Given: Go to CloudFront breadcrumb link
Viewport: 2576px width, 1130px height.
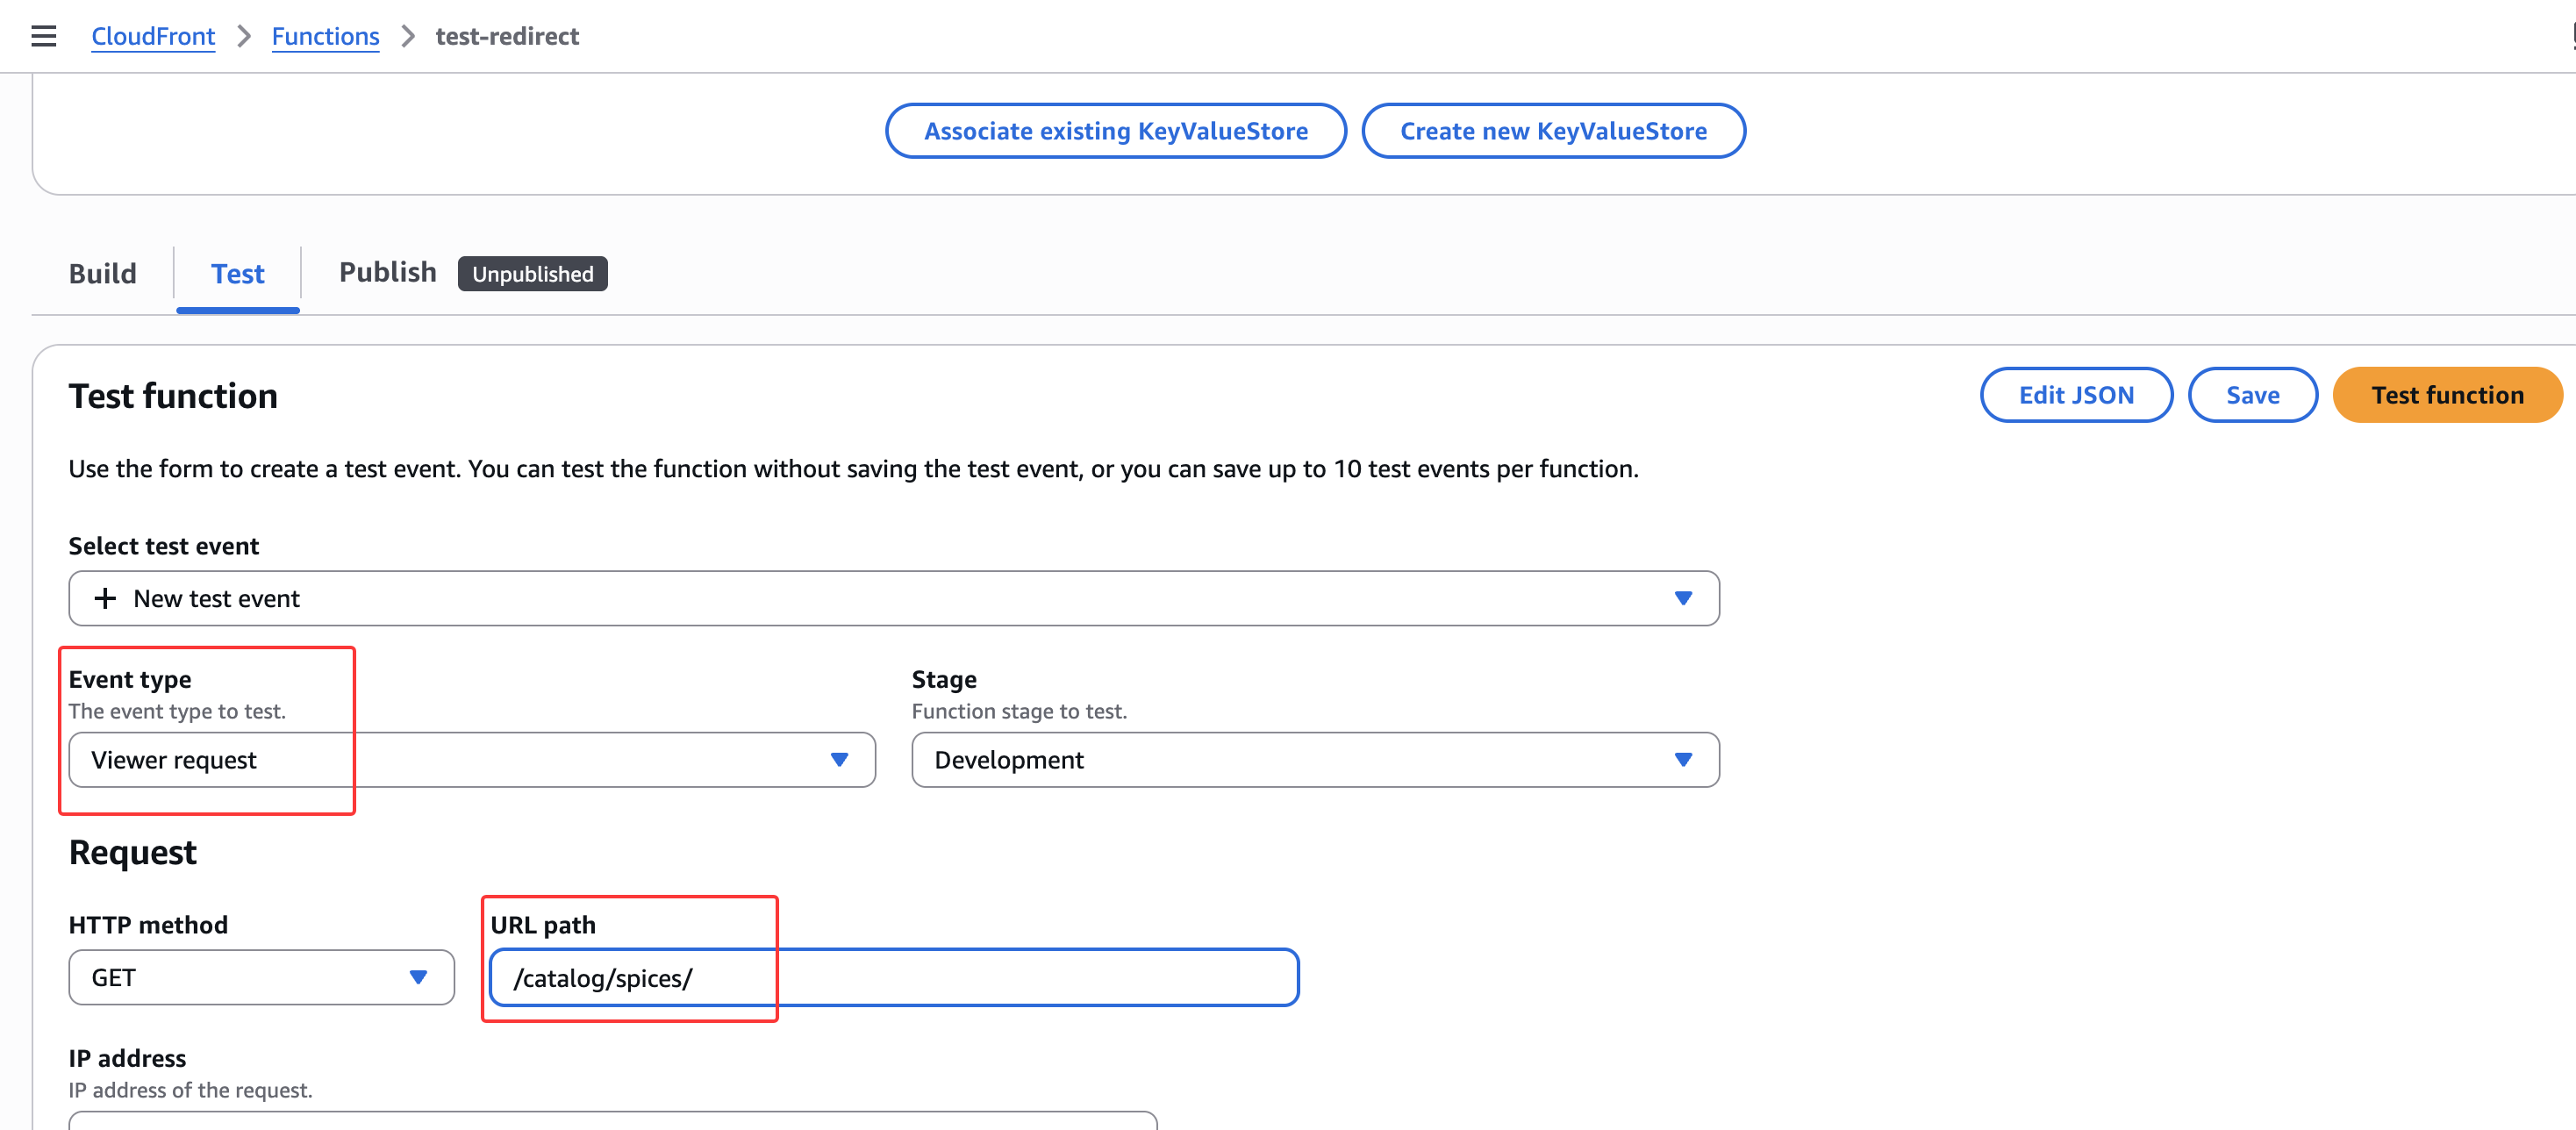Looking at the screenshot, I should 153,36.
